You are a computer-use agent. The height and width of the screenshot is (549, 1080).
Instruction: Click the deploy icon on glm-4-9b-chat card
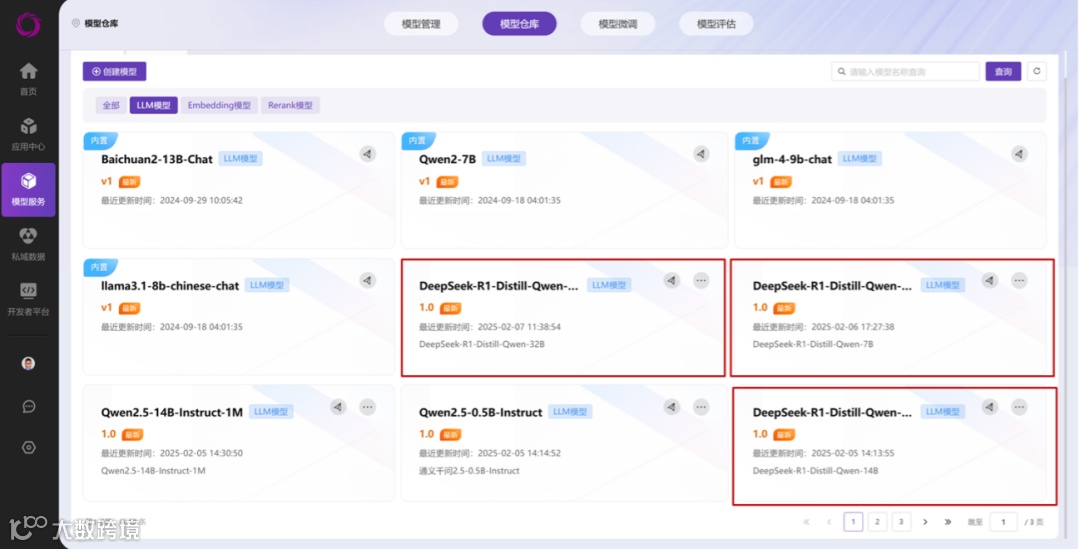point(1019,154)
